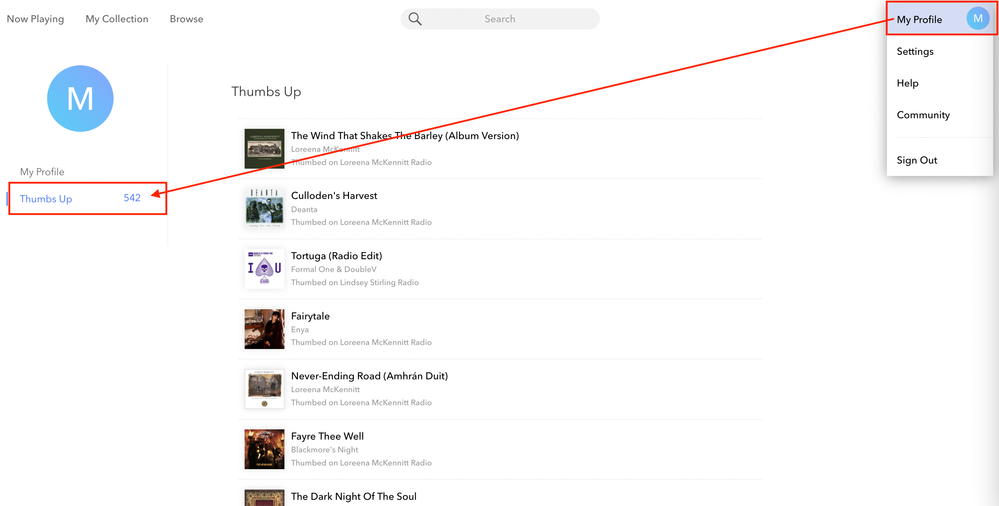
Task: Click the large profile avatar circle
Action: pos(80,99)
